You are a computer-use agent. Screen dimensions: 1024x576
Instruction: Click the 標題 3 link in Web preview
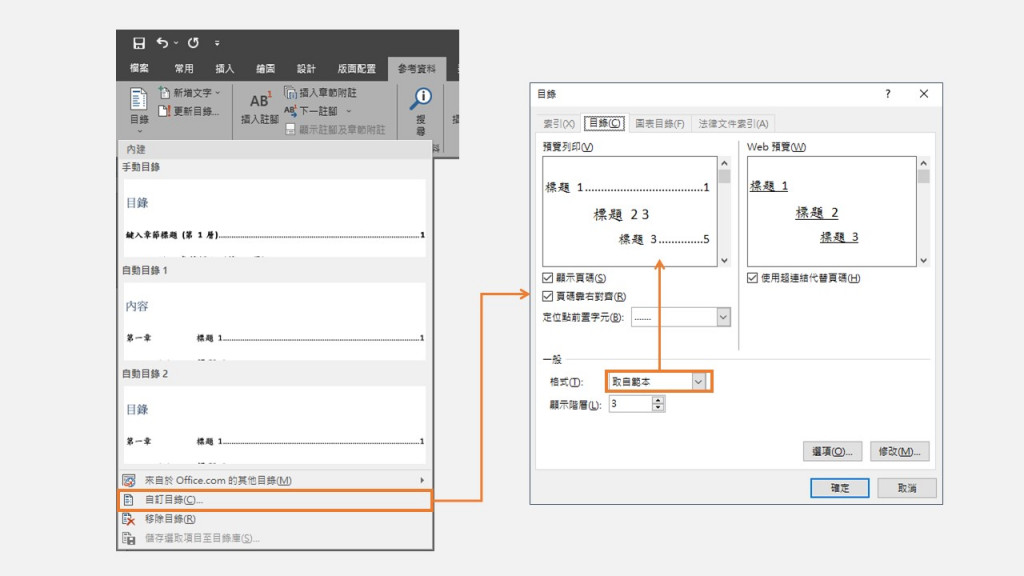pos(839,237)
